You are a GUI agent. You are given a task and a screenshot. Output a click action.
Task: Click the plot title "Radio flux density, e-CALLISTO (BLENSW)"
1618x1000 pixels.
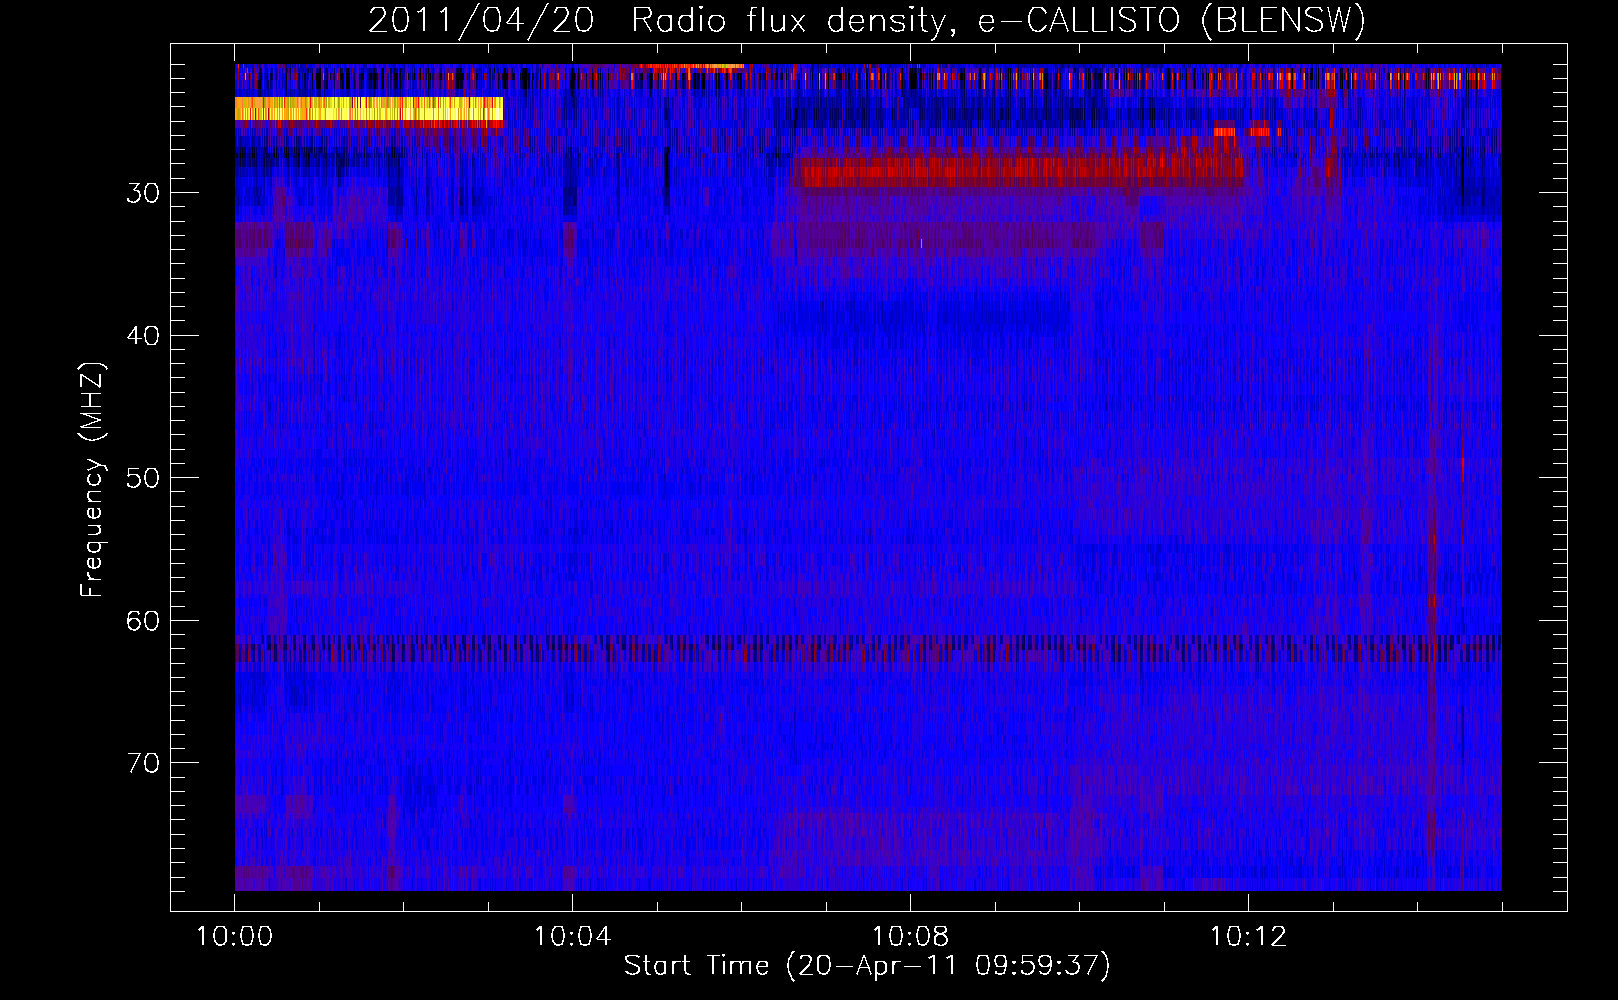[998, 20]
